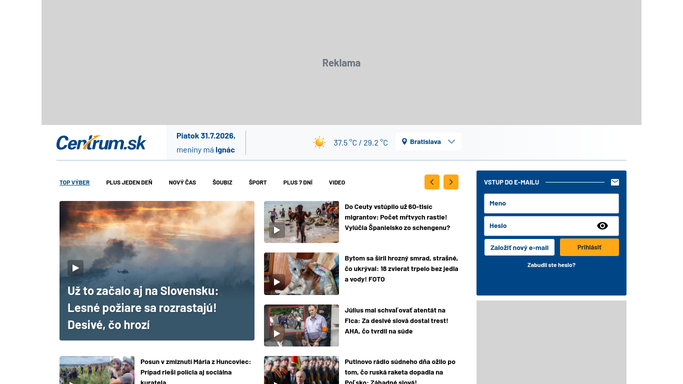Viewport: 683px width, 384px height.
Task: Select the TOP VÝBER tab
Action: coord(74,182)
